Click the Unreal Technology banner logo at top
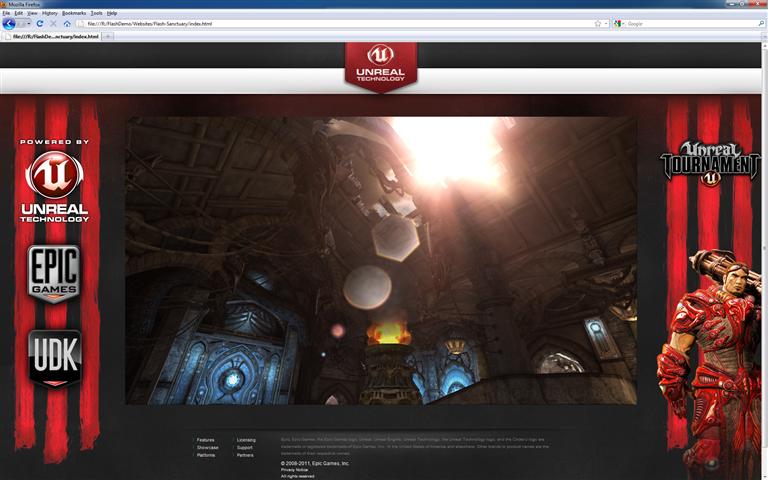This screenshot has height=480, width=768. click(x=380, y=66)
